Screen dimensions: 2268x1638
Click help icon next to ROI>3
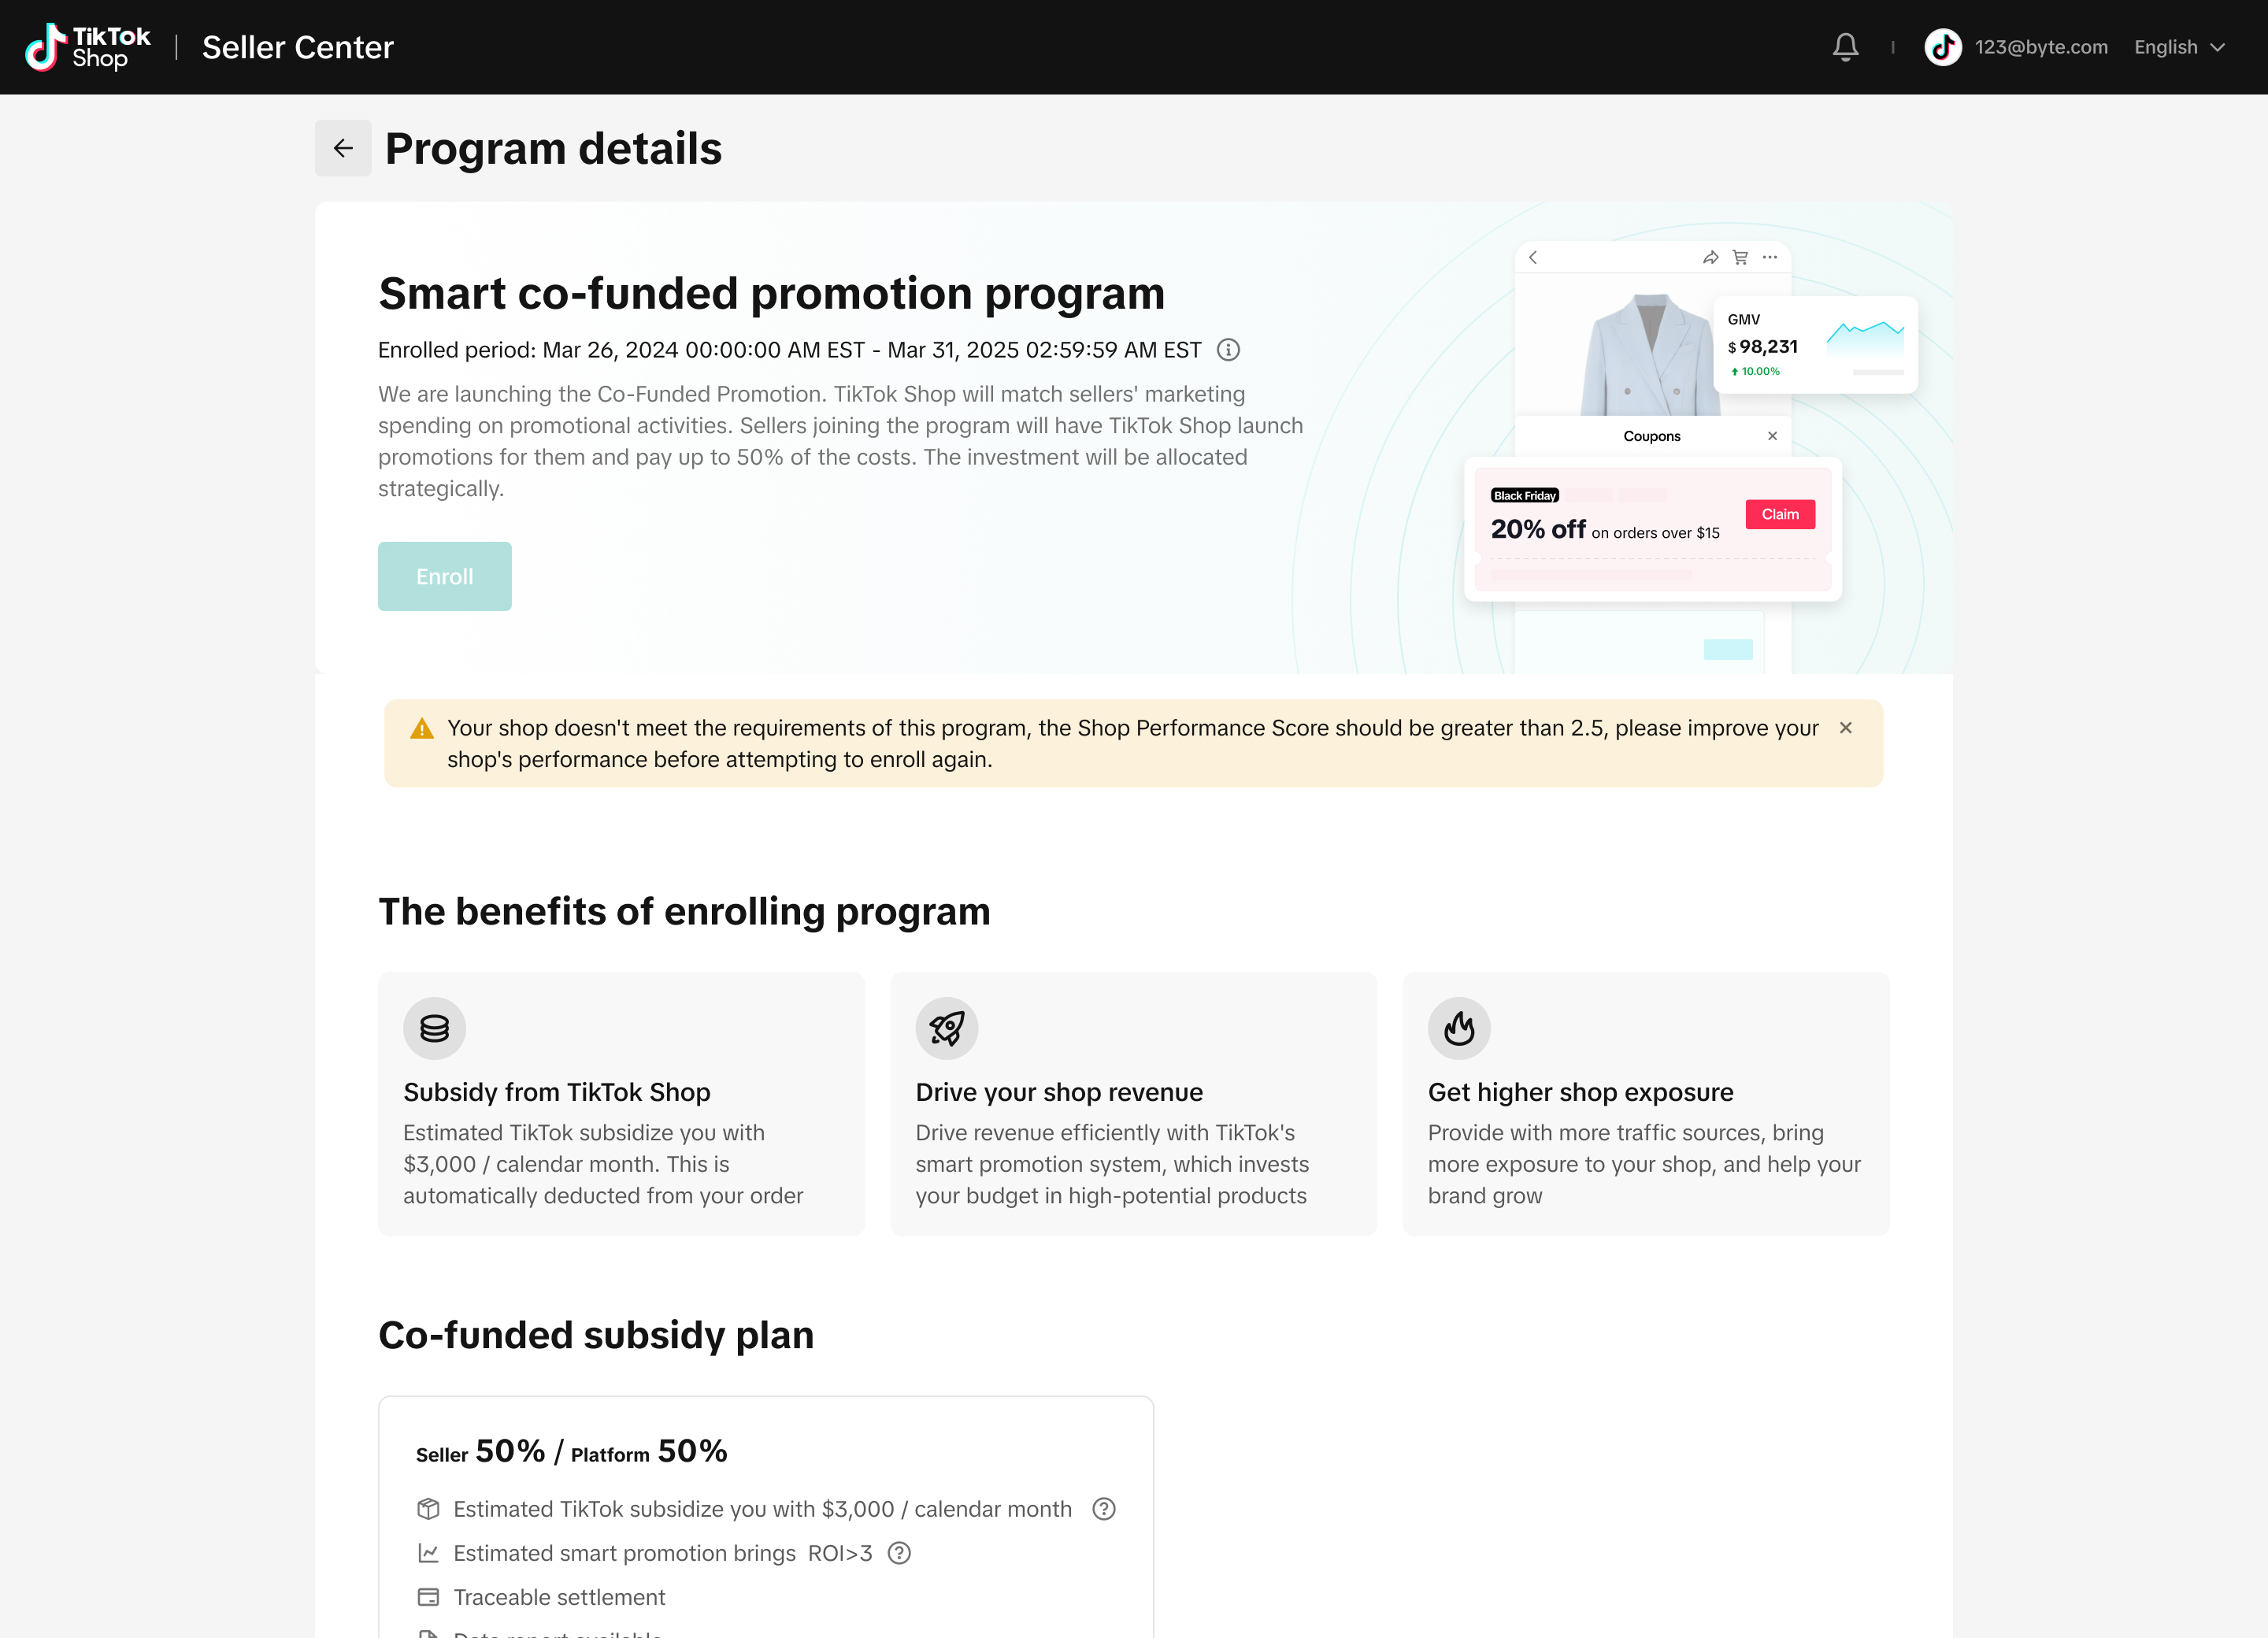899,1553
